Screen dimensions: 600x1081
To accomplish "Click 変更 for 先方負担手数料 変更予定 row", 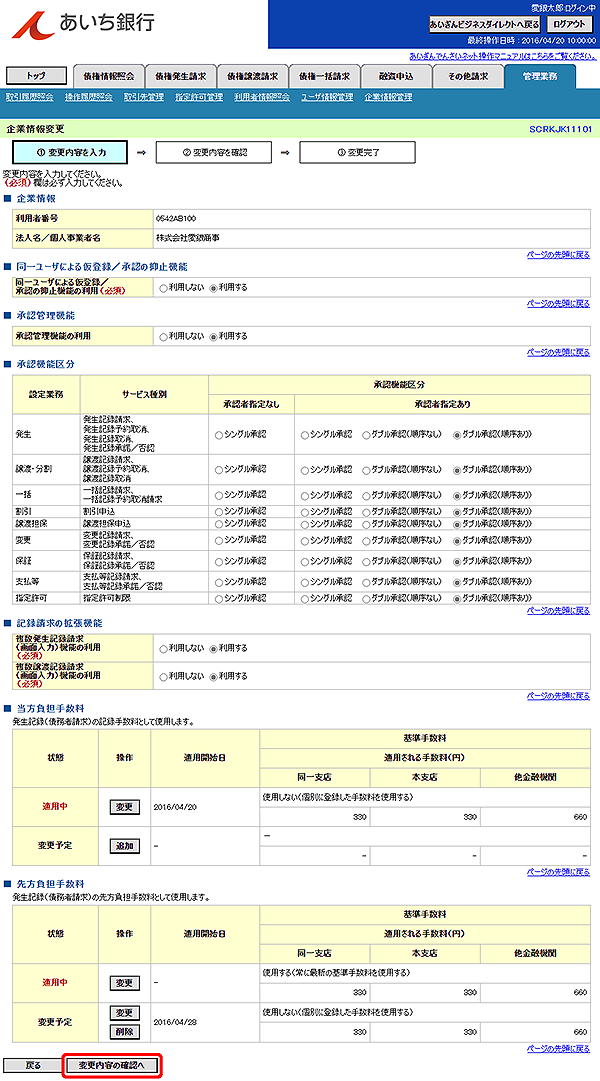I will (125, 1013).
